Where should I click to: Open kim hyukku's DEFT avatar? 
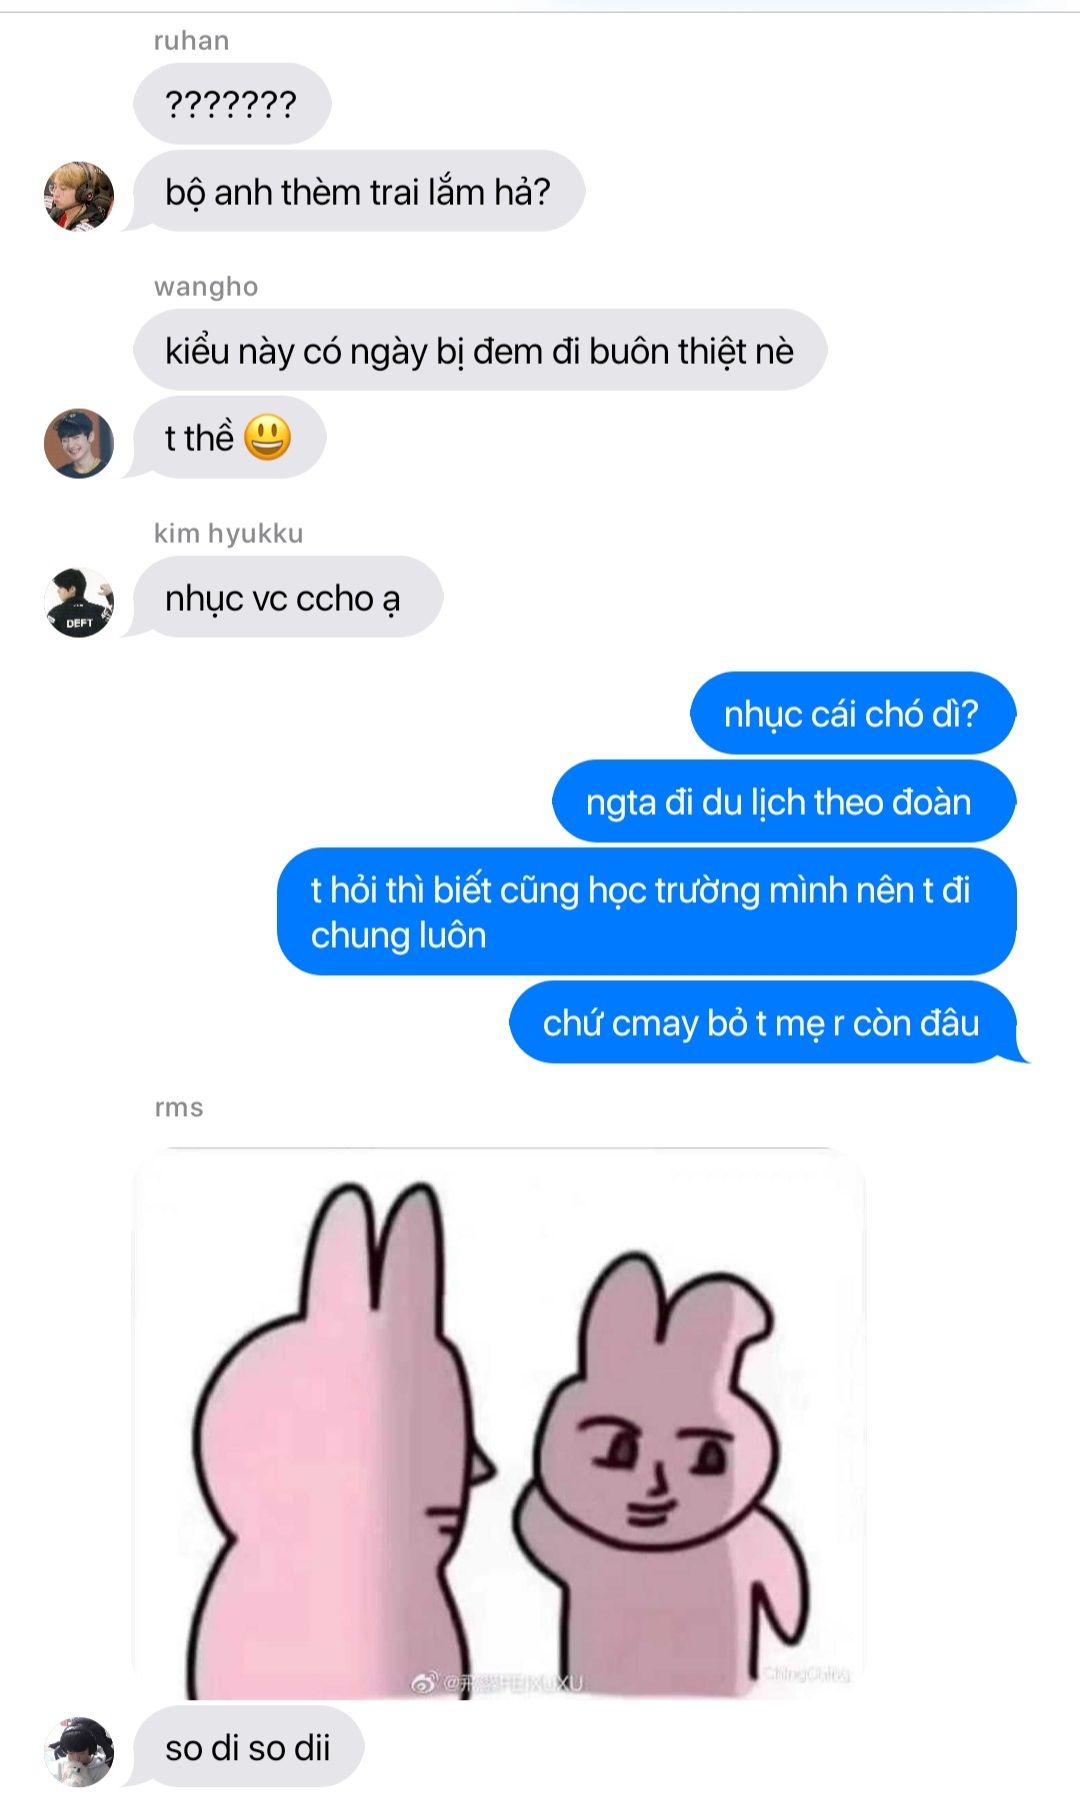click(x=79, y=603)
